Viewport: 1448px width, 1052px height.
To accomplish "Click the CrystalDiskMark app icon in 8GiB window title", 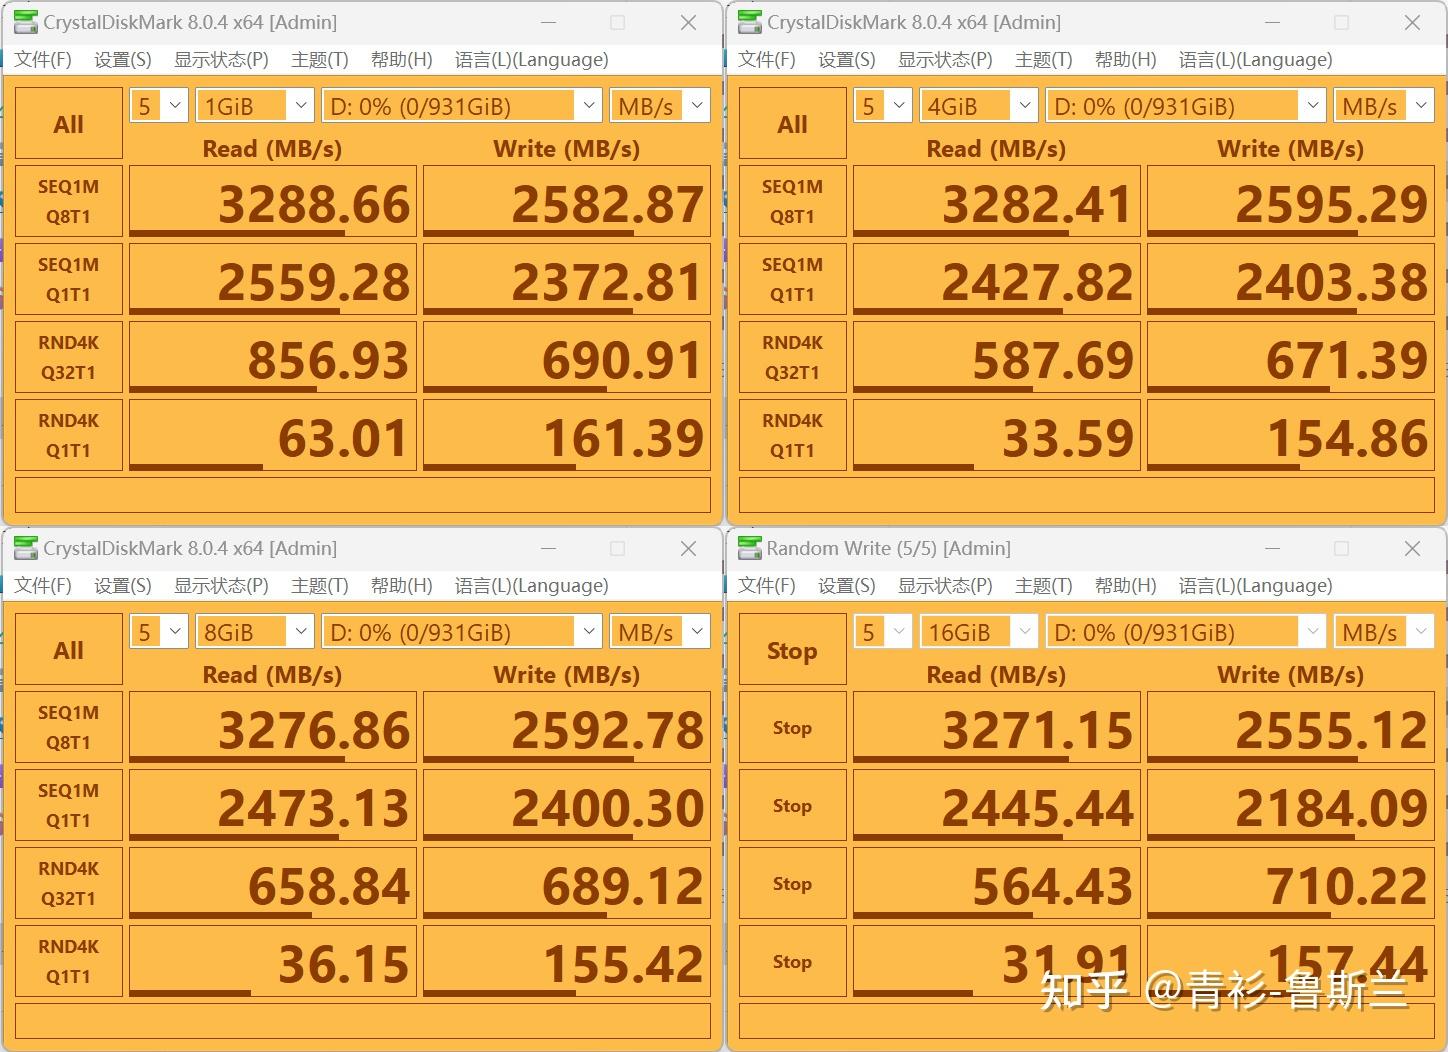I will [26, 548].
